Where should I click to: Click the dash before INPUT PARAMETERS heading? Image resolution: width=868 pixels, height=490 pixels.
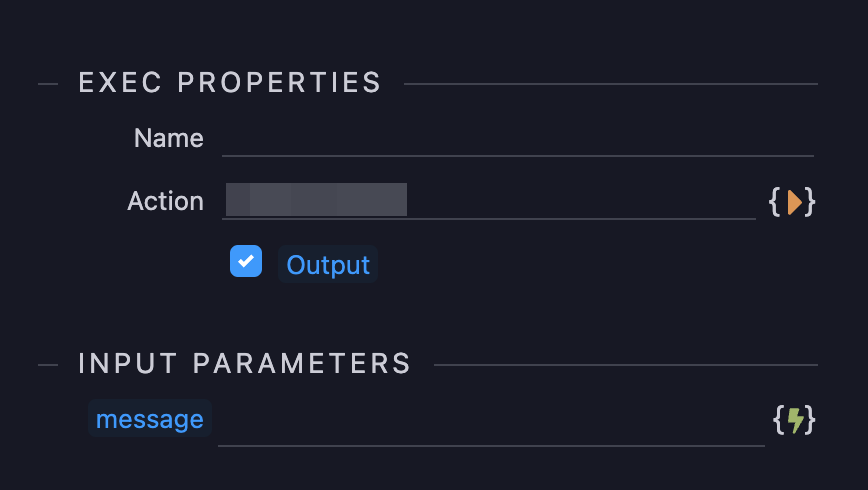(48, 365)
